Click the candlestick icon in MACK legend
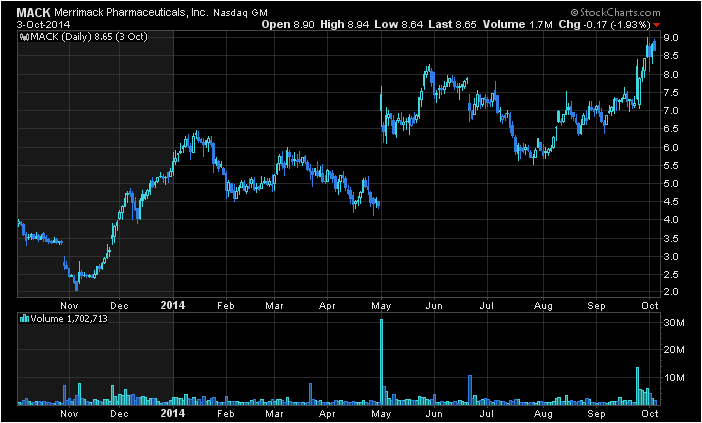The image size is (702, 423). click(25, 37)
